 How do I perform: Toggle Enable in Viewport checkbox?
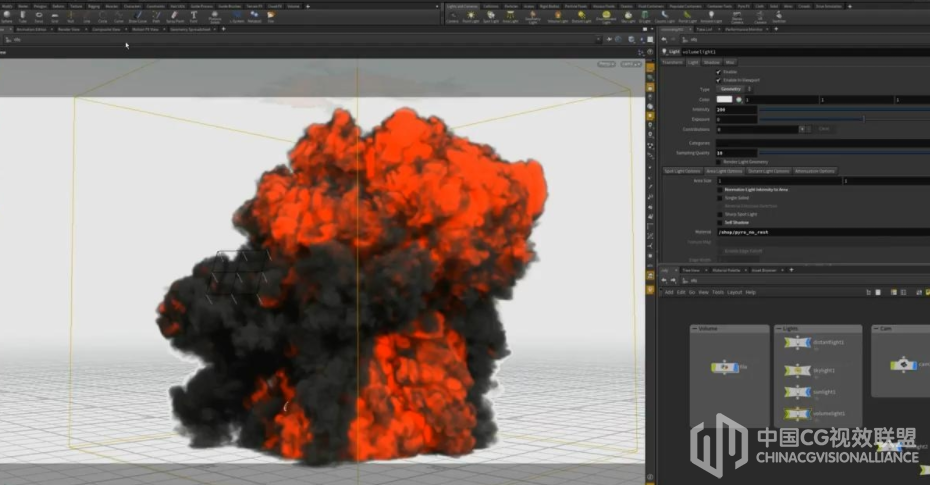(718, 80)
